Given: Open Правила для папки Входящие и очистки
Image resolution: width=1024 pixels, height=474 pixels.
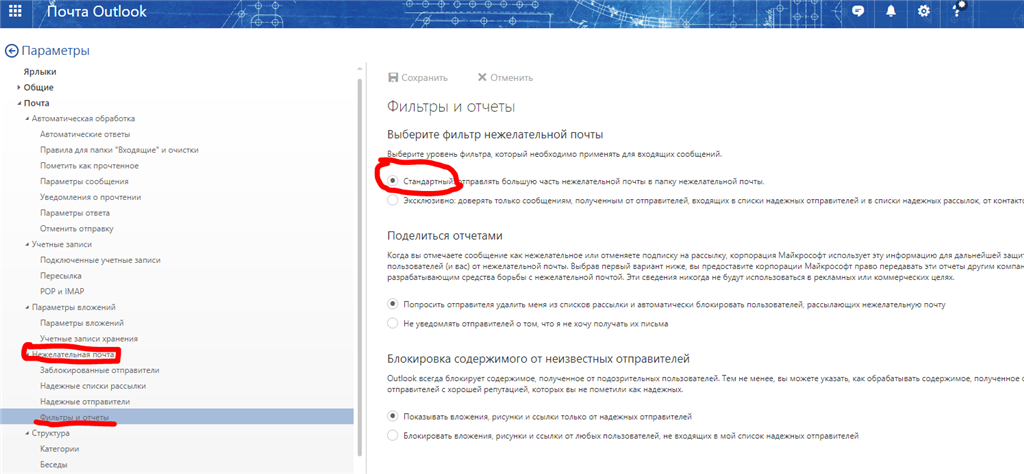Looking at the screenshot, I should click(119, 150).
